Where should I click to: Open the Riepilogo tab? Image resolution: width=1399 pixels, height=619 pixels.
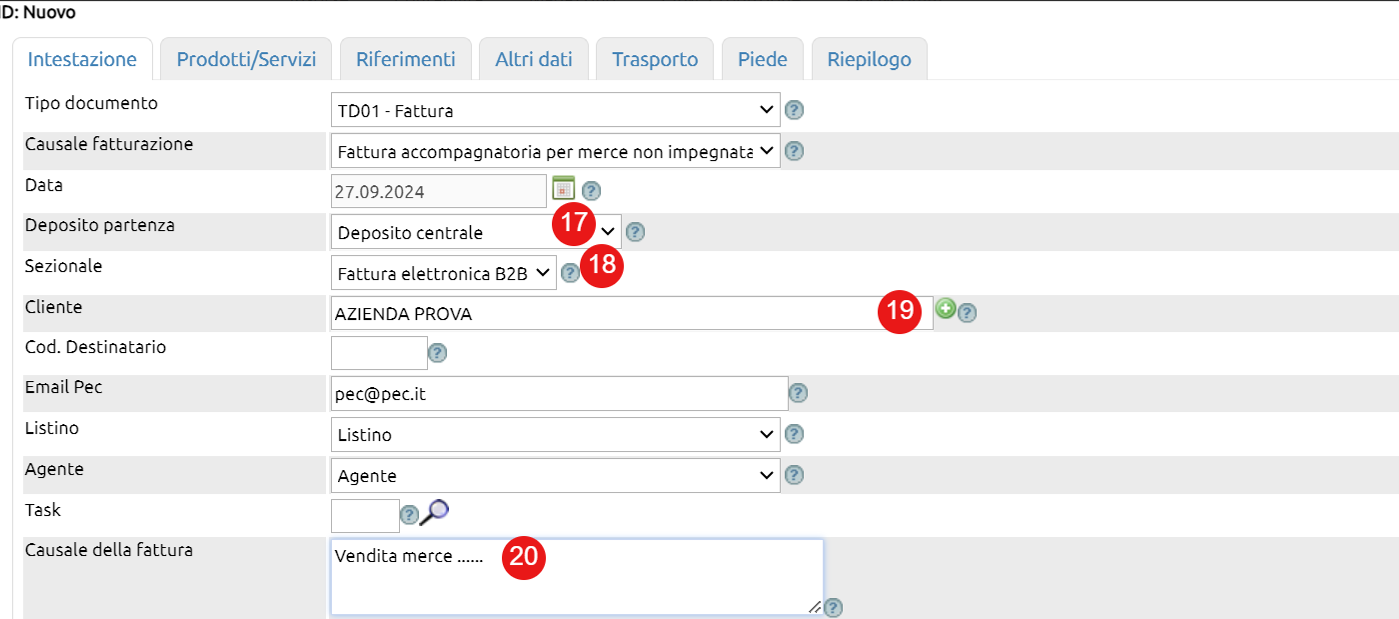[x=869, y=59]
